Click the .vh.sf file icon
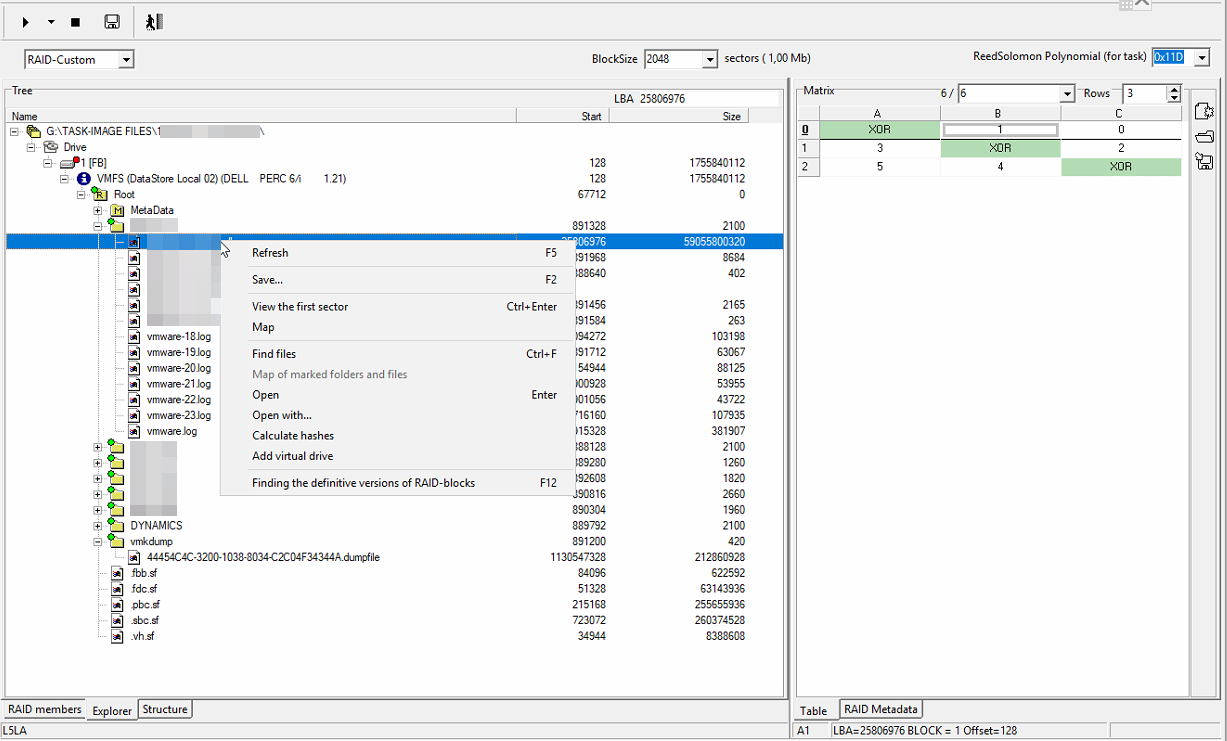The height and width of the screenshot is (741, 1227). tap(117, 637)
